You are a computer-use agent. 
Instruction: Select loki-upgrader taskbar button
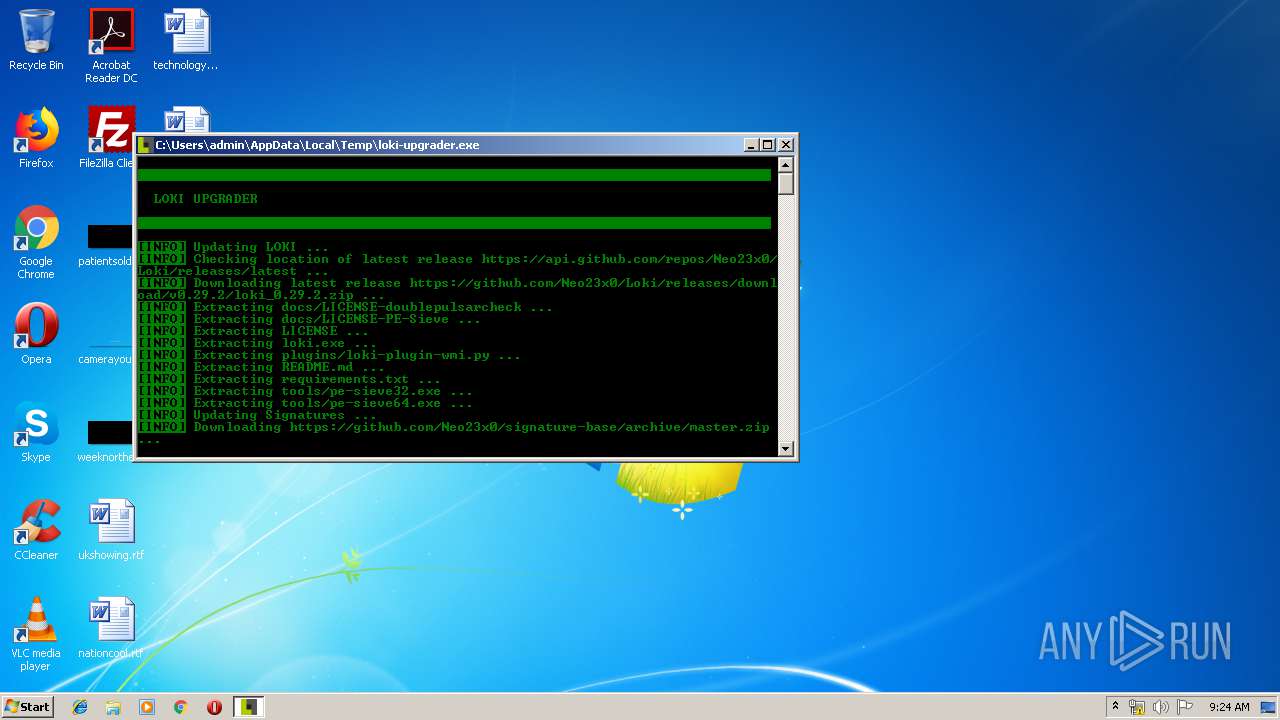pos(248,707)
